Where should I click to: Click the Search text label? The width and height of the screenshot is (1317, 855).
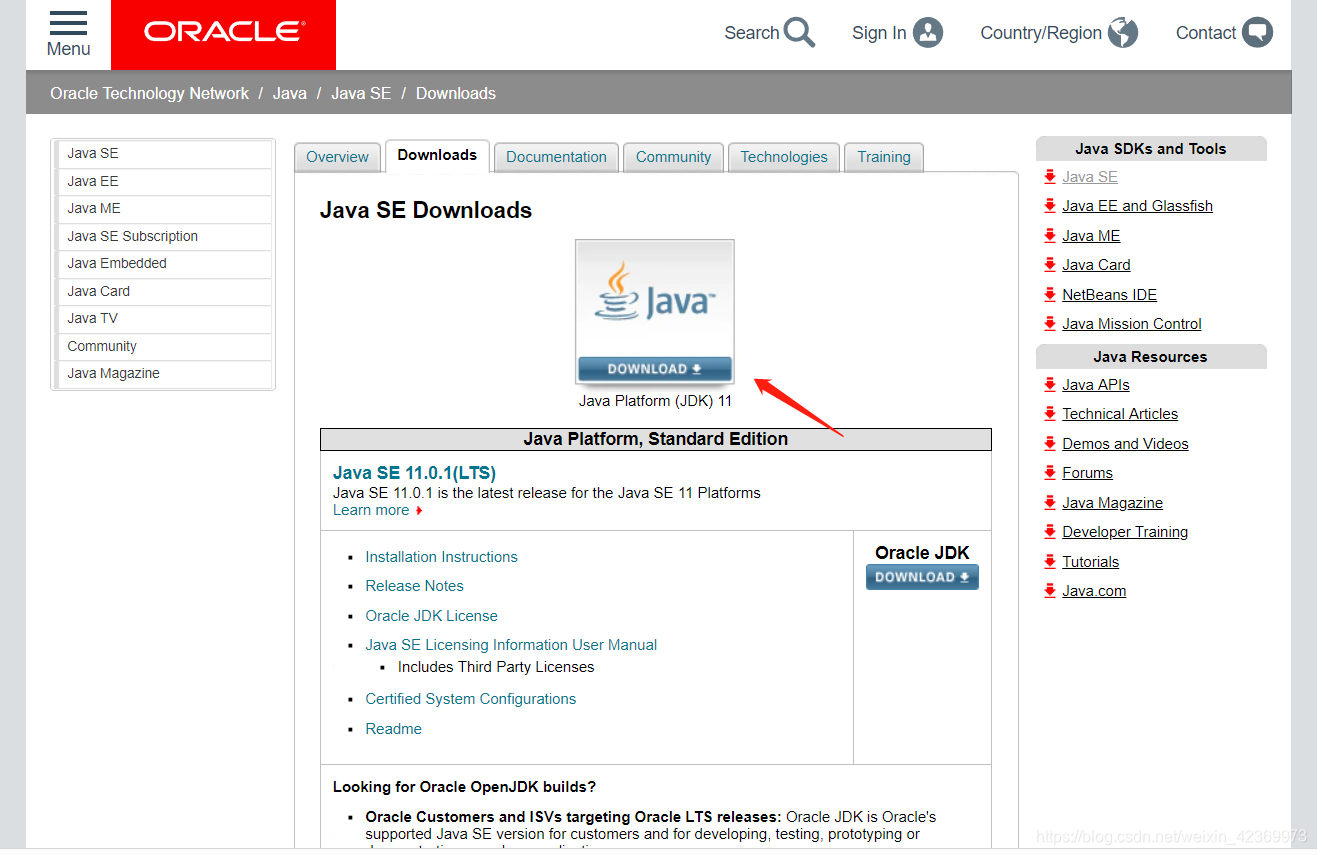click(x=751, y=33)
